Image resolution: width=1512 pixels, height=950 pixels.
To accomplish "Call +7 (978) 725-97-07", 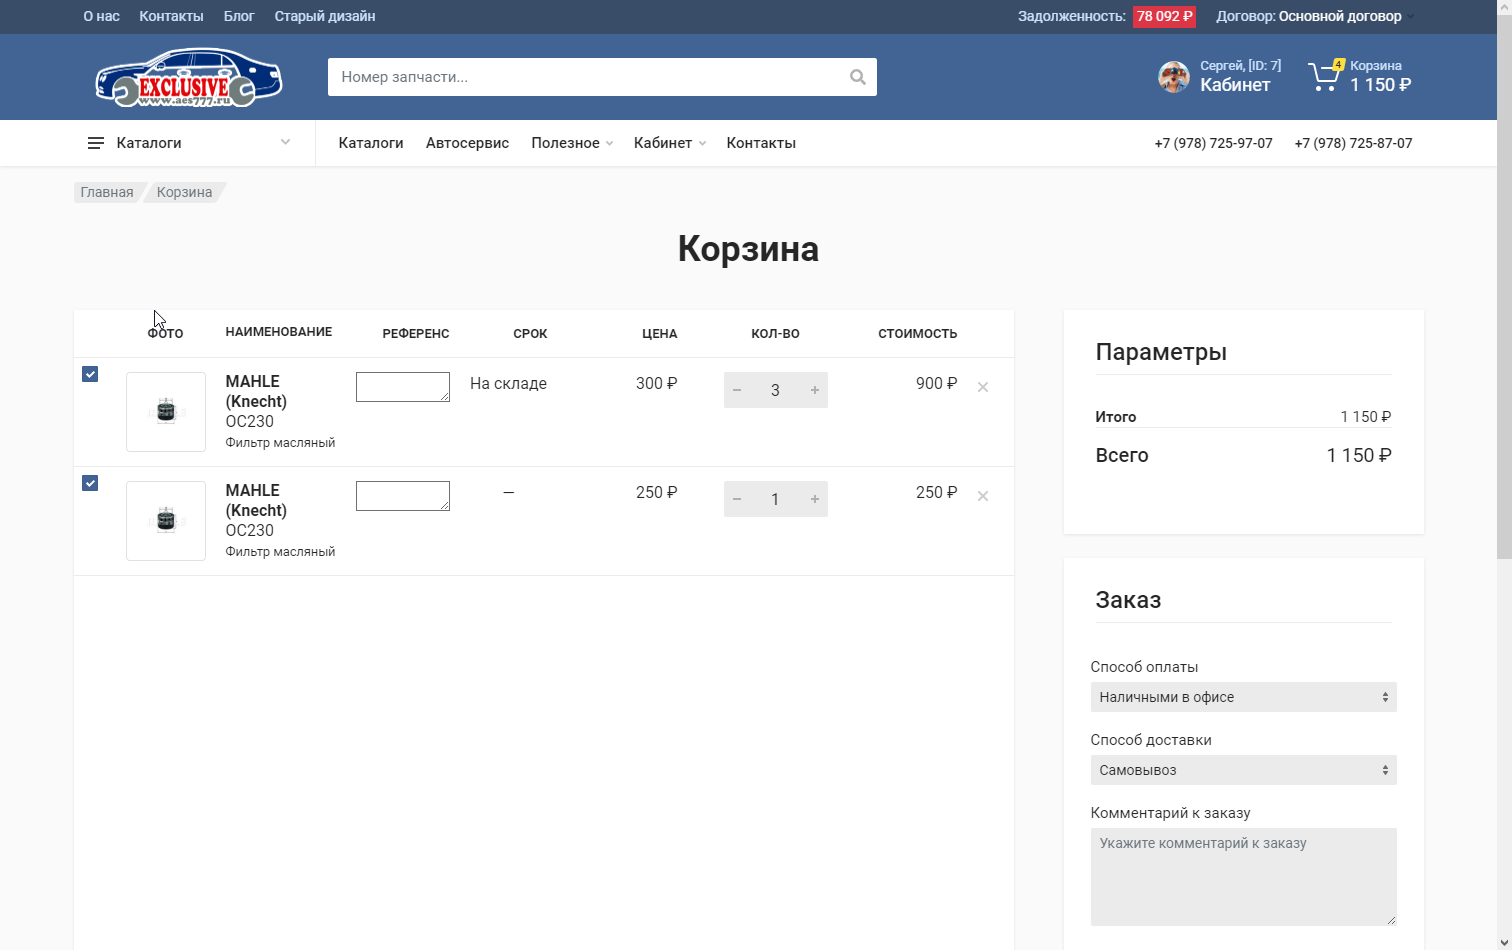I will (x=1213, y=143).
